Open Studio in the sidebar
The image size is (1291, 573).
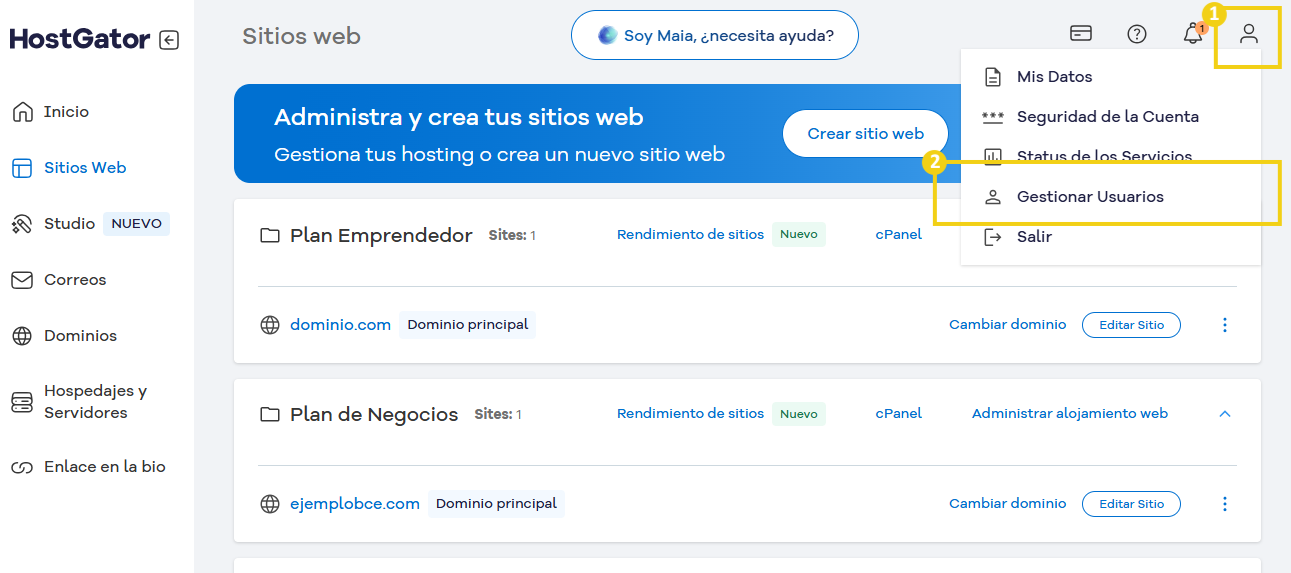69,224
